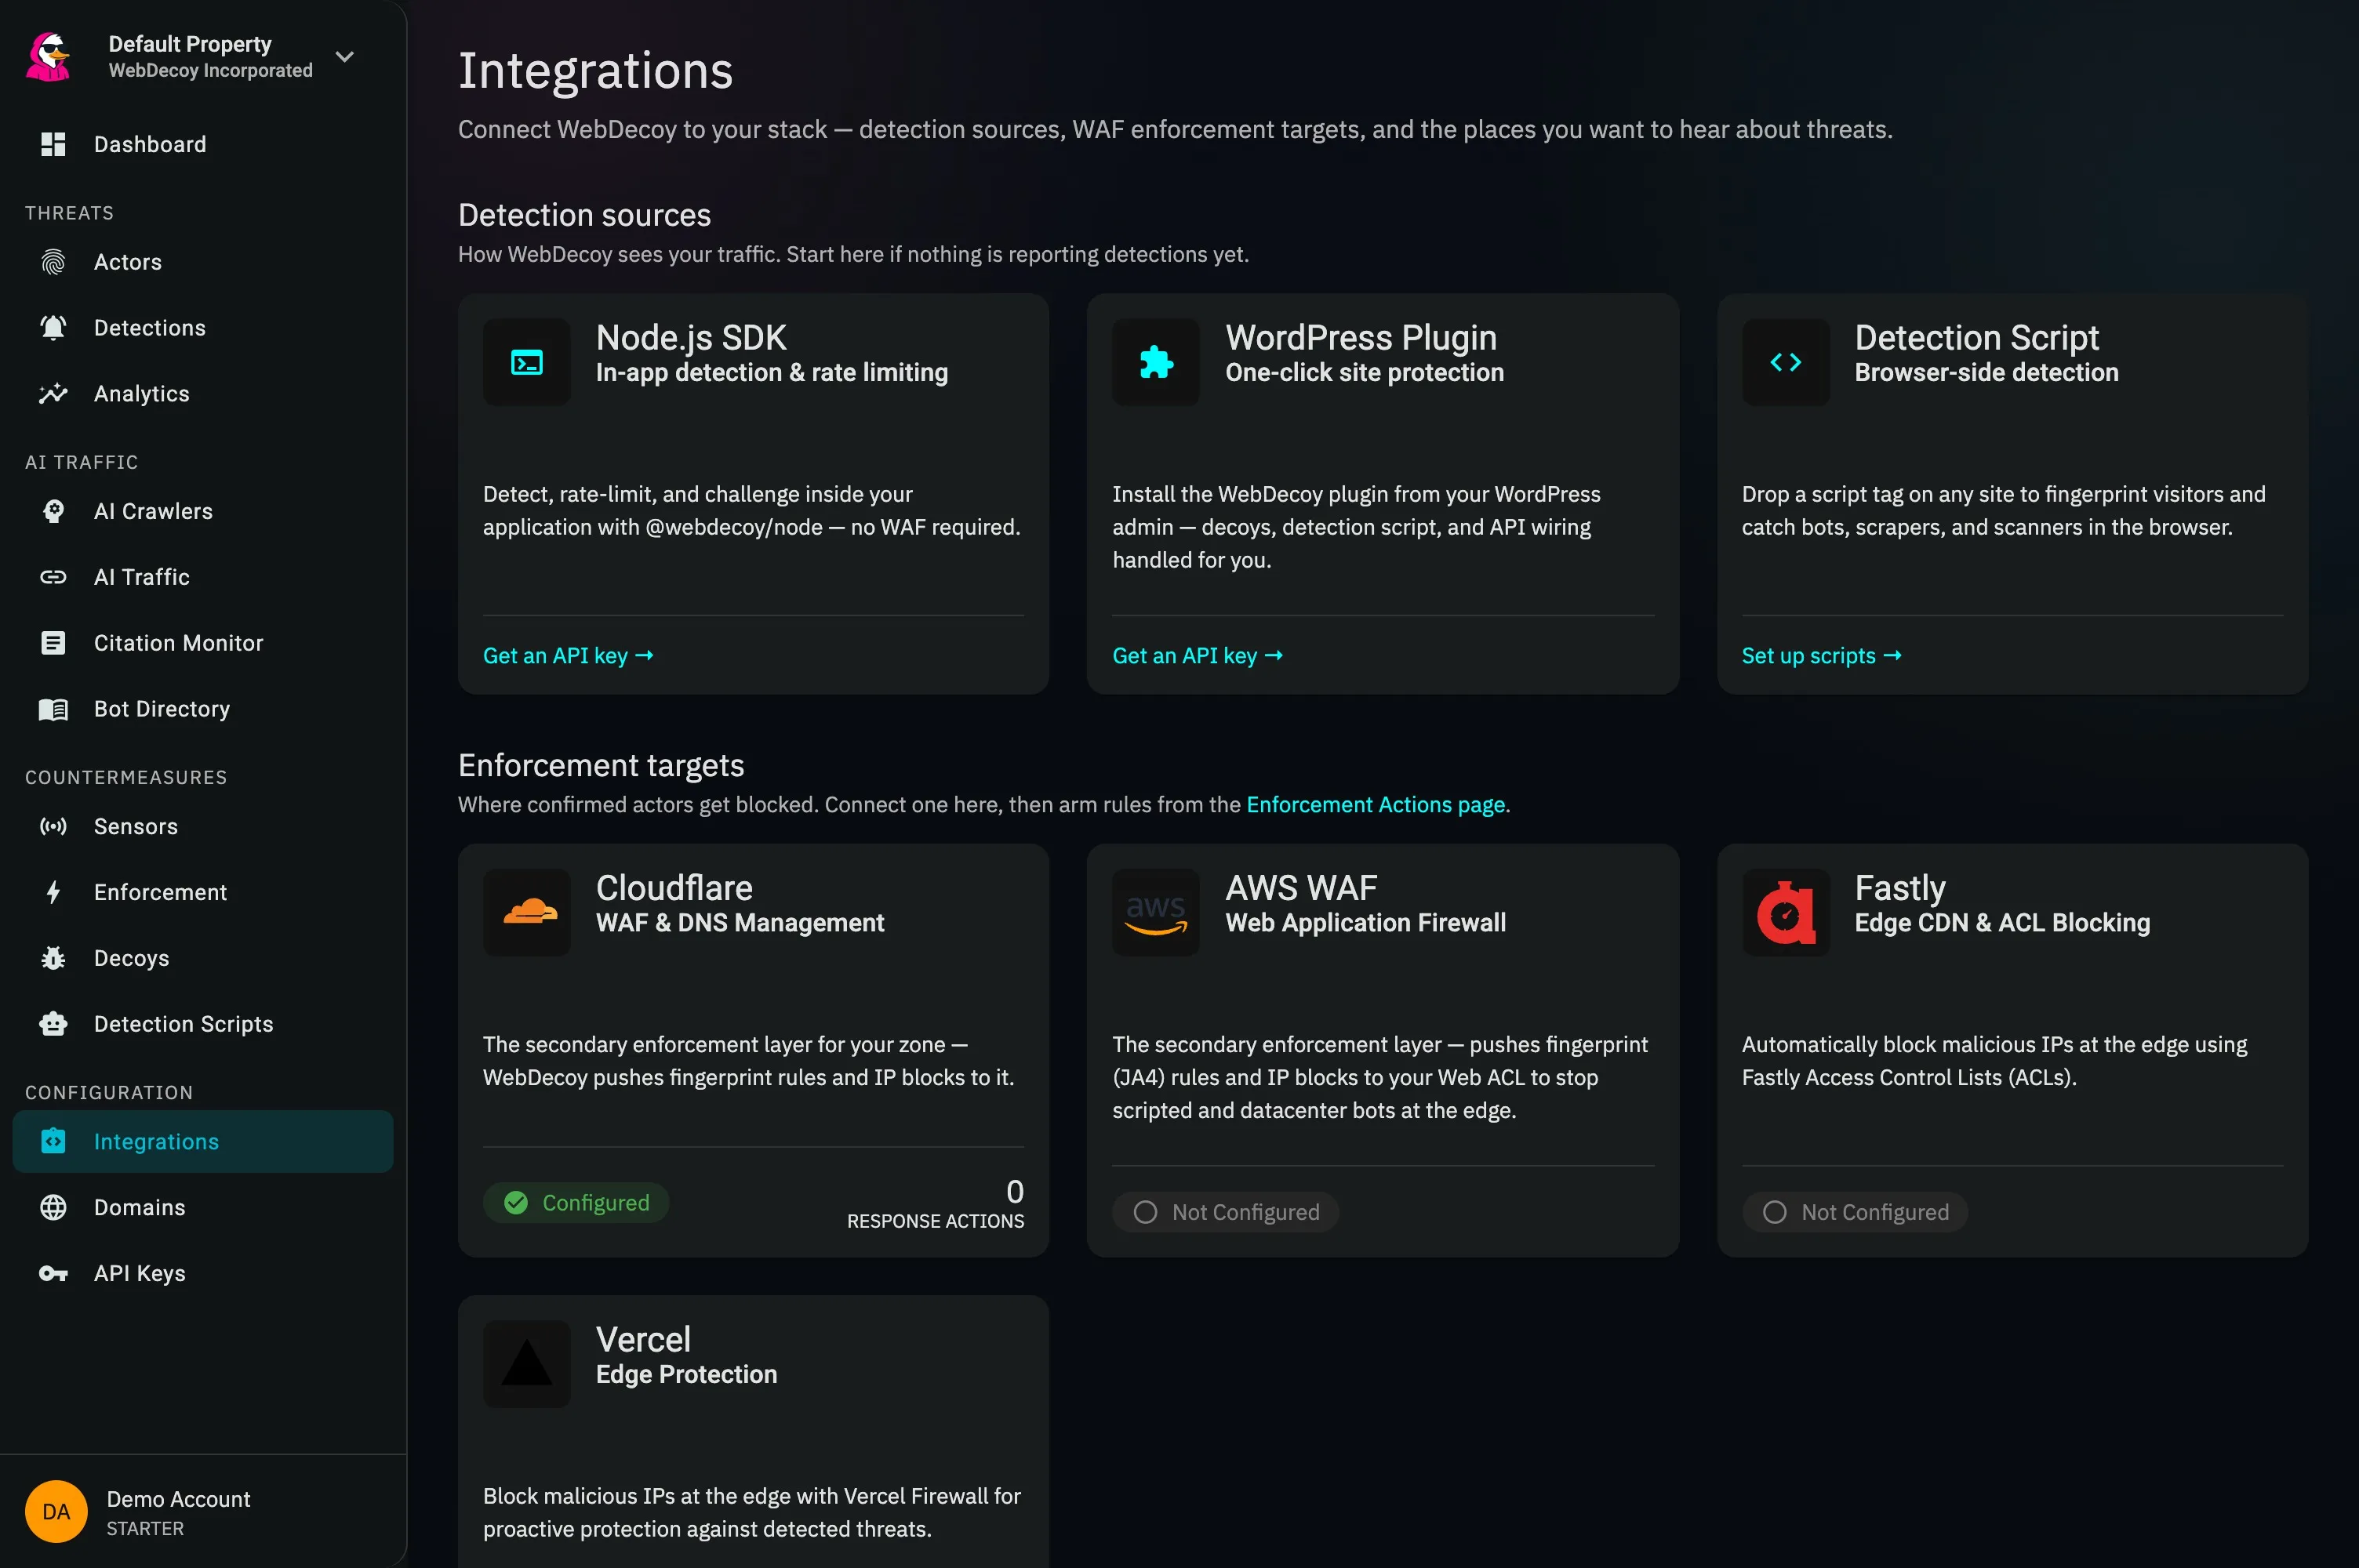Click the AWS WAF card title

pos(1301,888)
